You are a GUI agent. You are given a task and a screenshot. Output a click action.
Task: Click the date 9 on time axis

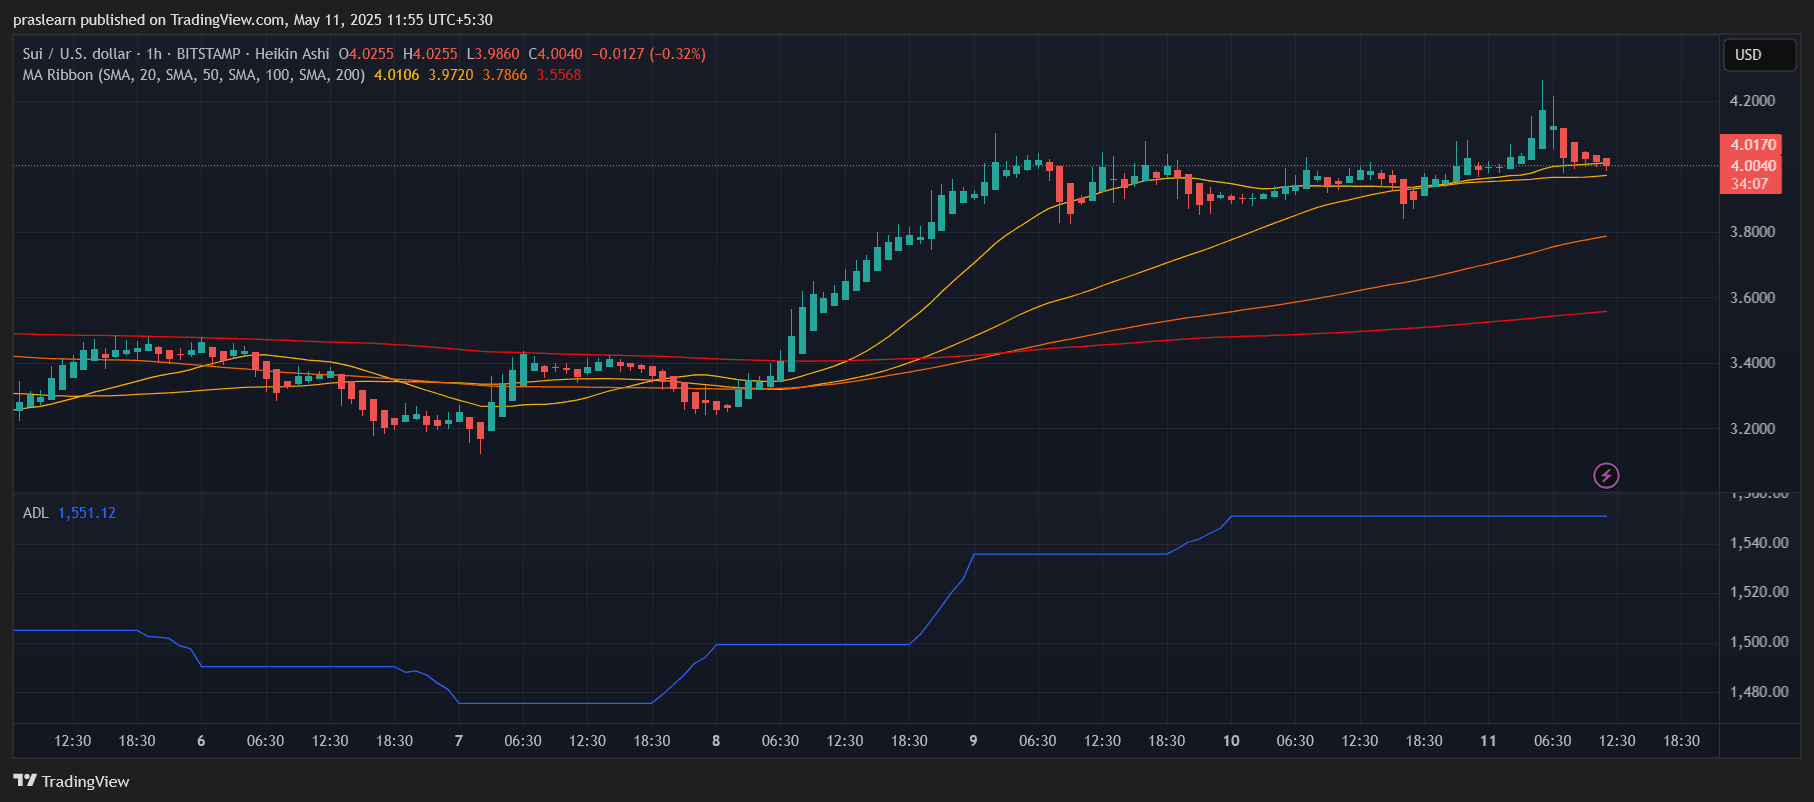(973, 741)
